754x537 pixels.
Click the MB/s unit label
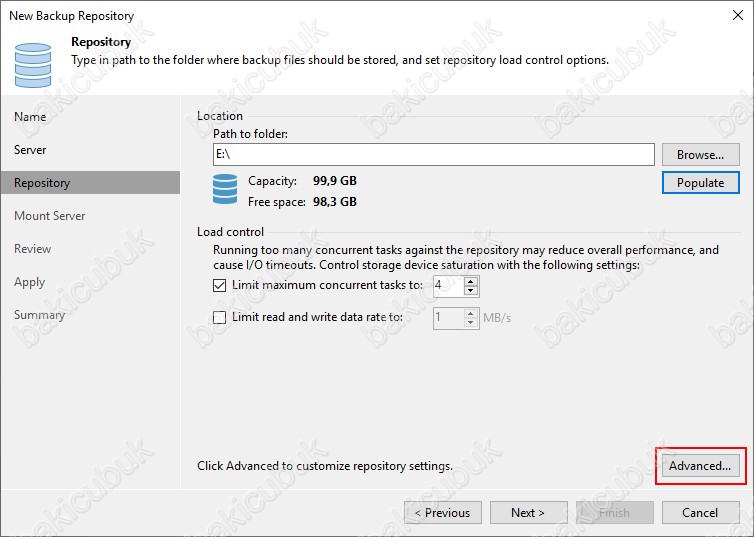[497, 318]
